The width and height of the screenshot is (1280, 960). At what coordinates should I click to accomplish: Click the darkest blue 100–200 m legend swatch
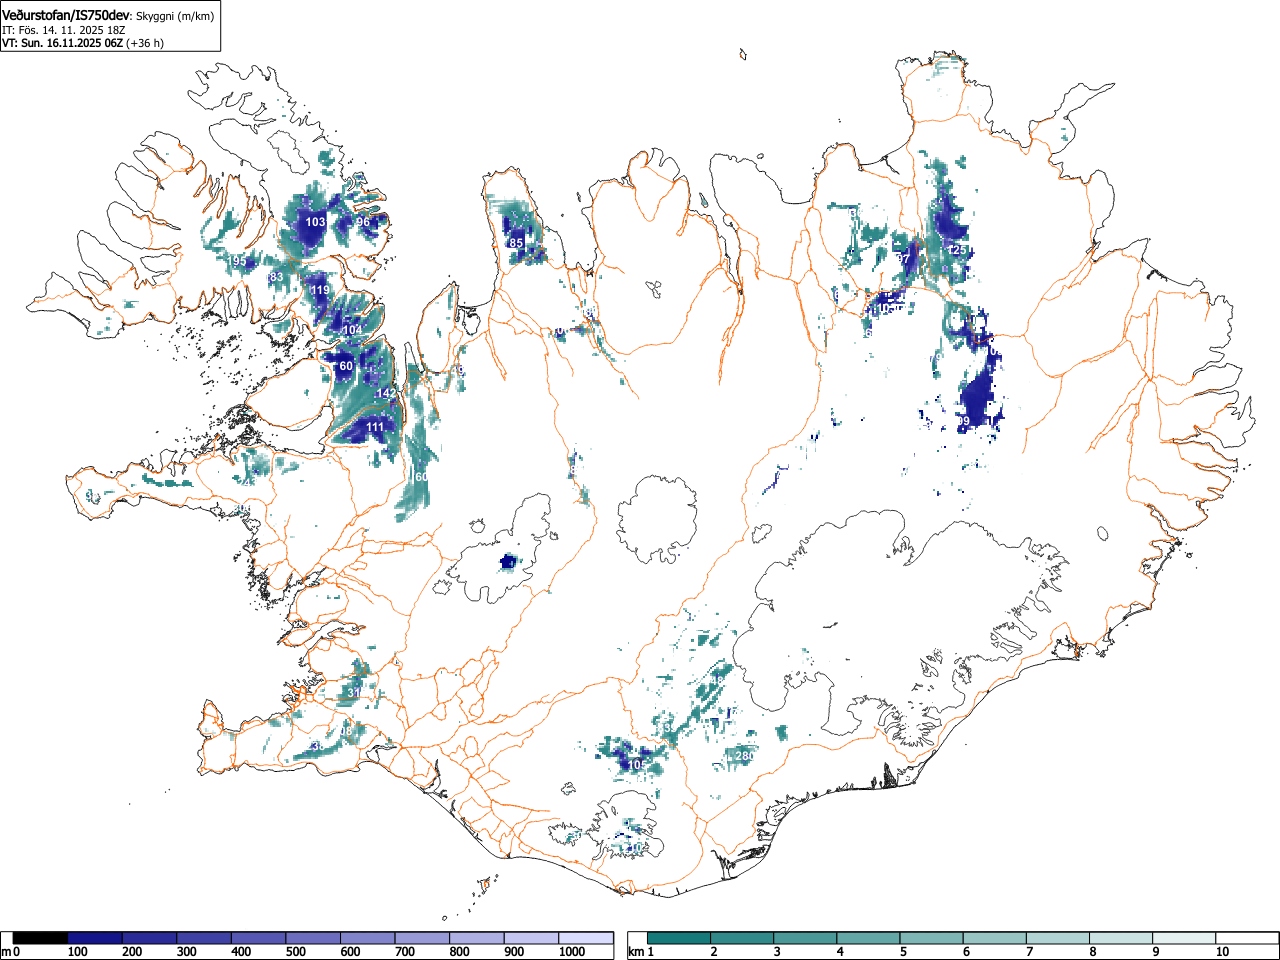point(95,938)
